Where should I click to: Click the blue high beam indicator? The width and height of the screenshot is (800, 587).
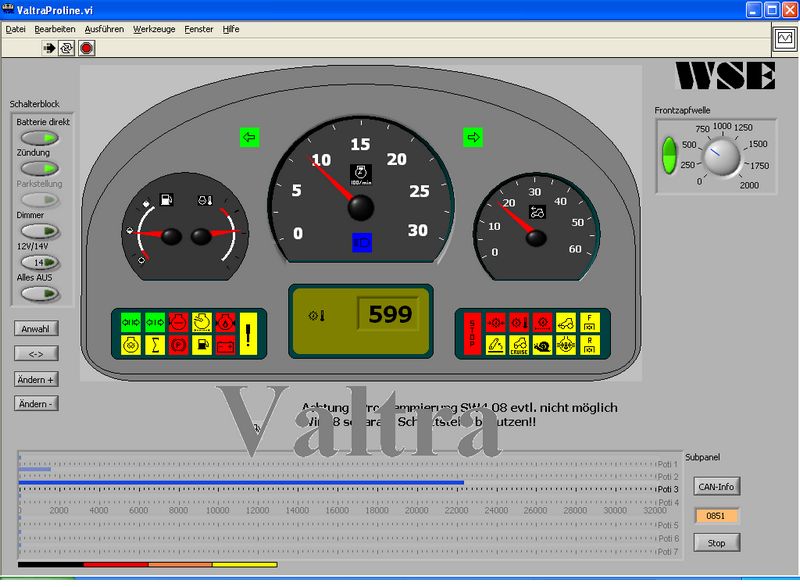click(x=362, y=242)
